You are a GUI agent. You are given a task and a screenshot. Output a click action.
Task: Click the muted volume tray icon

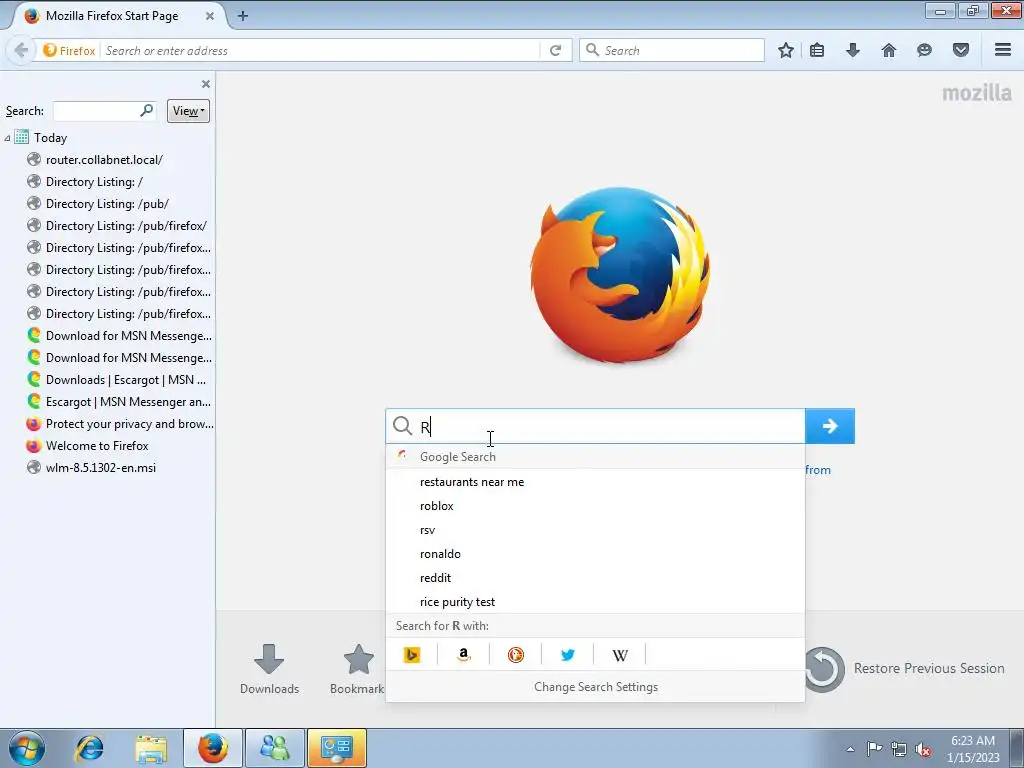tap(923, 750)
